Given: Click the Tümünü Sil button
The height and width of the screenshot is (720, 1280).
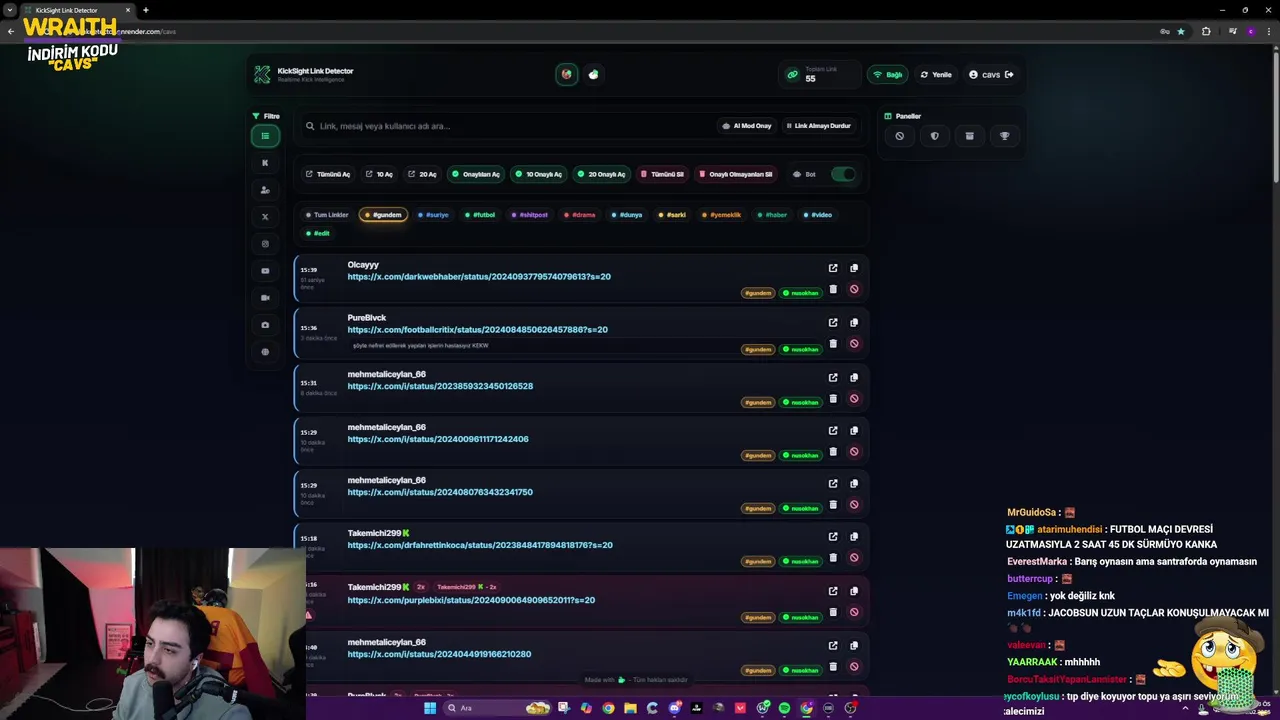Looking at the screenshot, I should pos(662,174).
